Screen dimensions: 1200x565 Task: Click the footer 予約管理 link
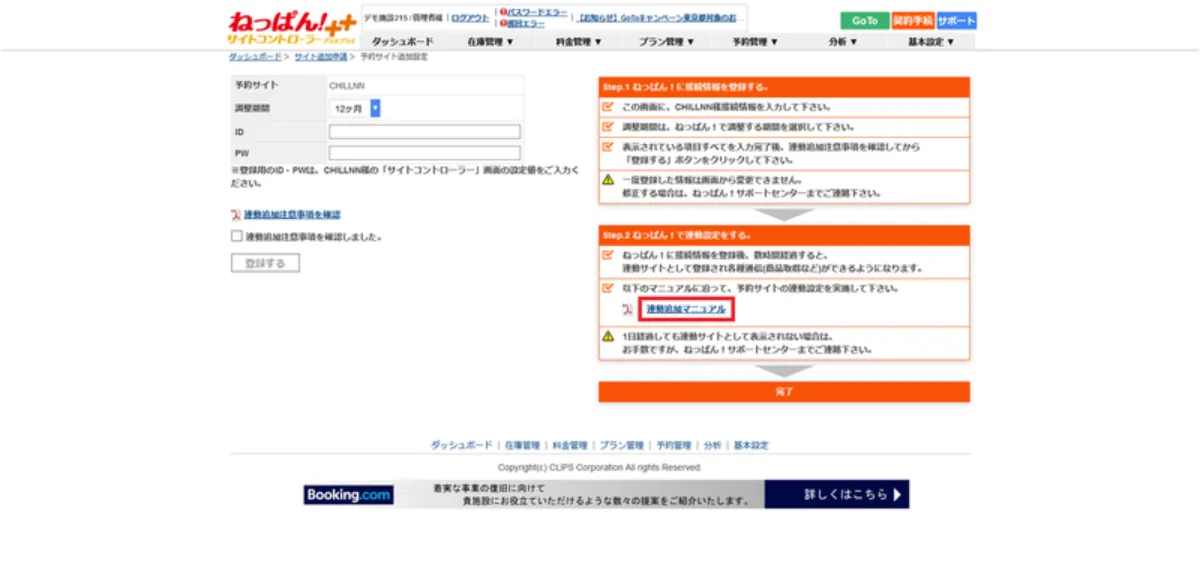(673, 445)
